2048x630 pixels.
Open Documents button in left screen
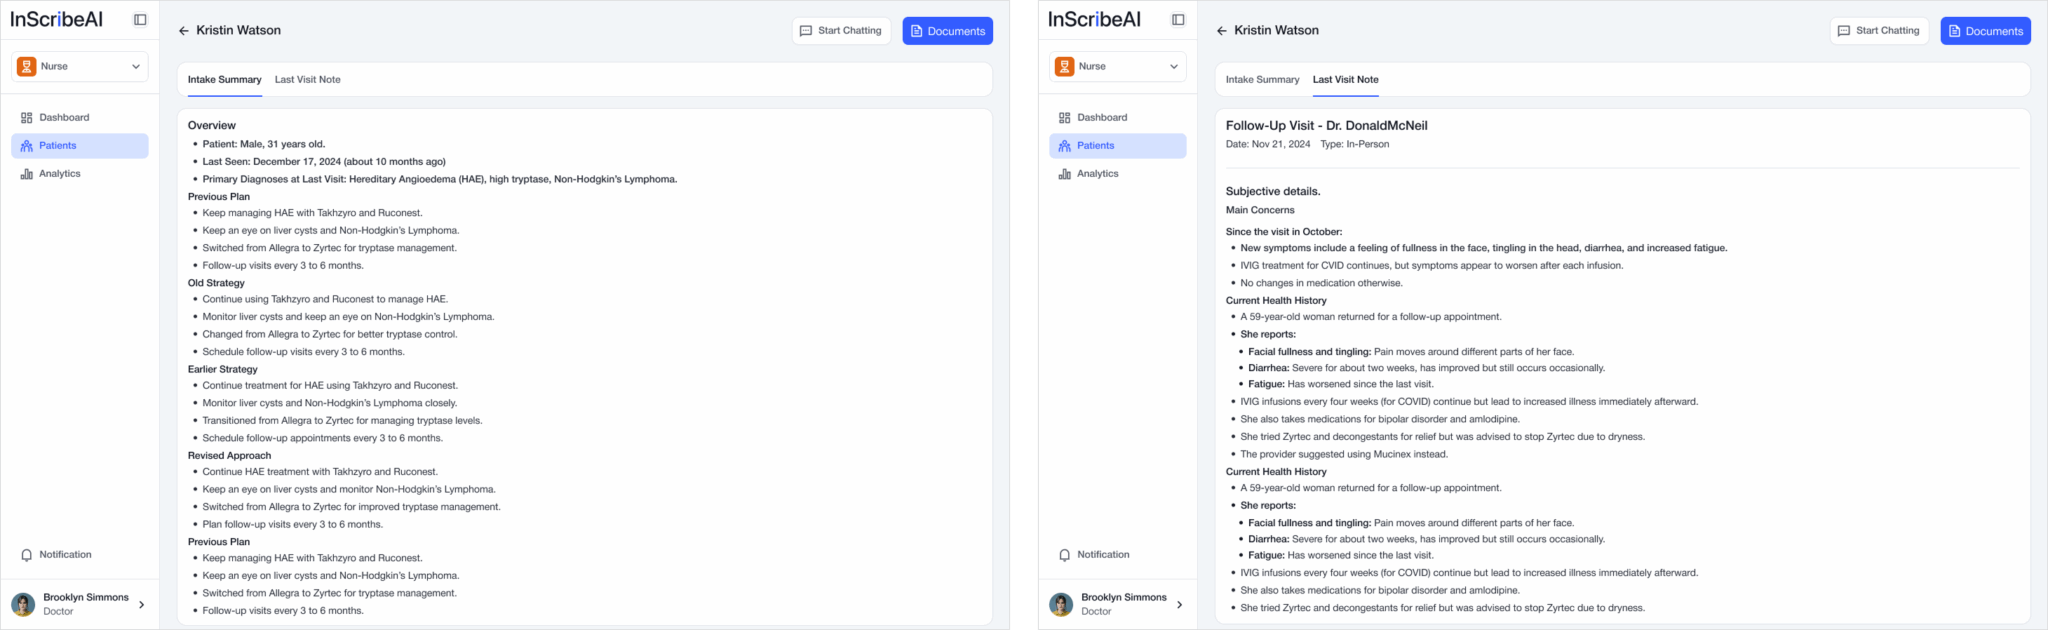(948, 31)
